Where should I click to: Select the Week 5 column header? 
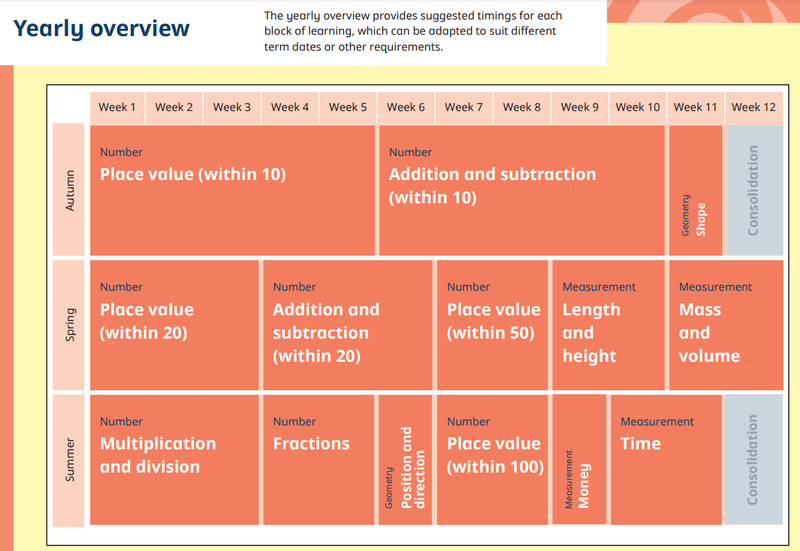point(348,107)
